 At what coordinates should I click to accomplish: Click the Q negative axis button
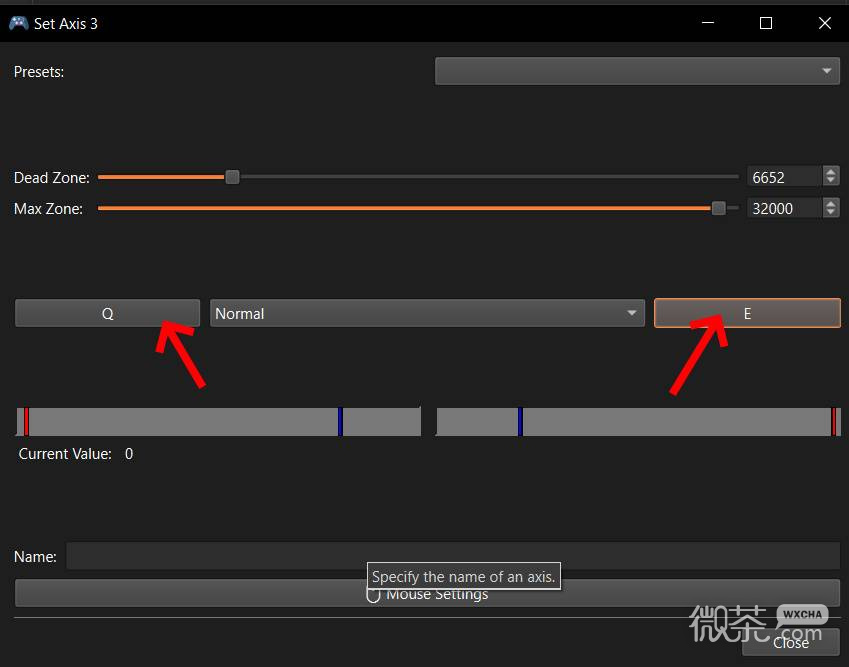click(107, 313)
